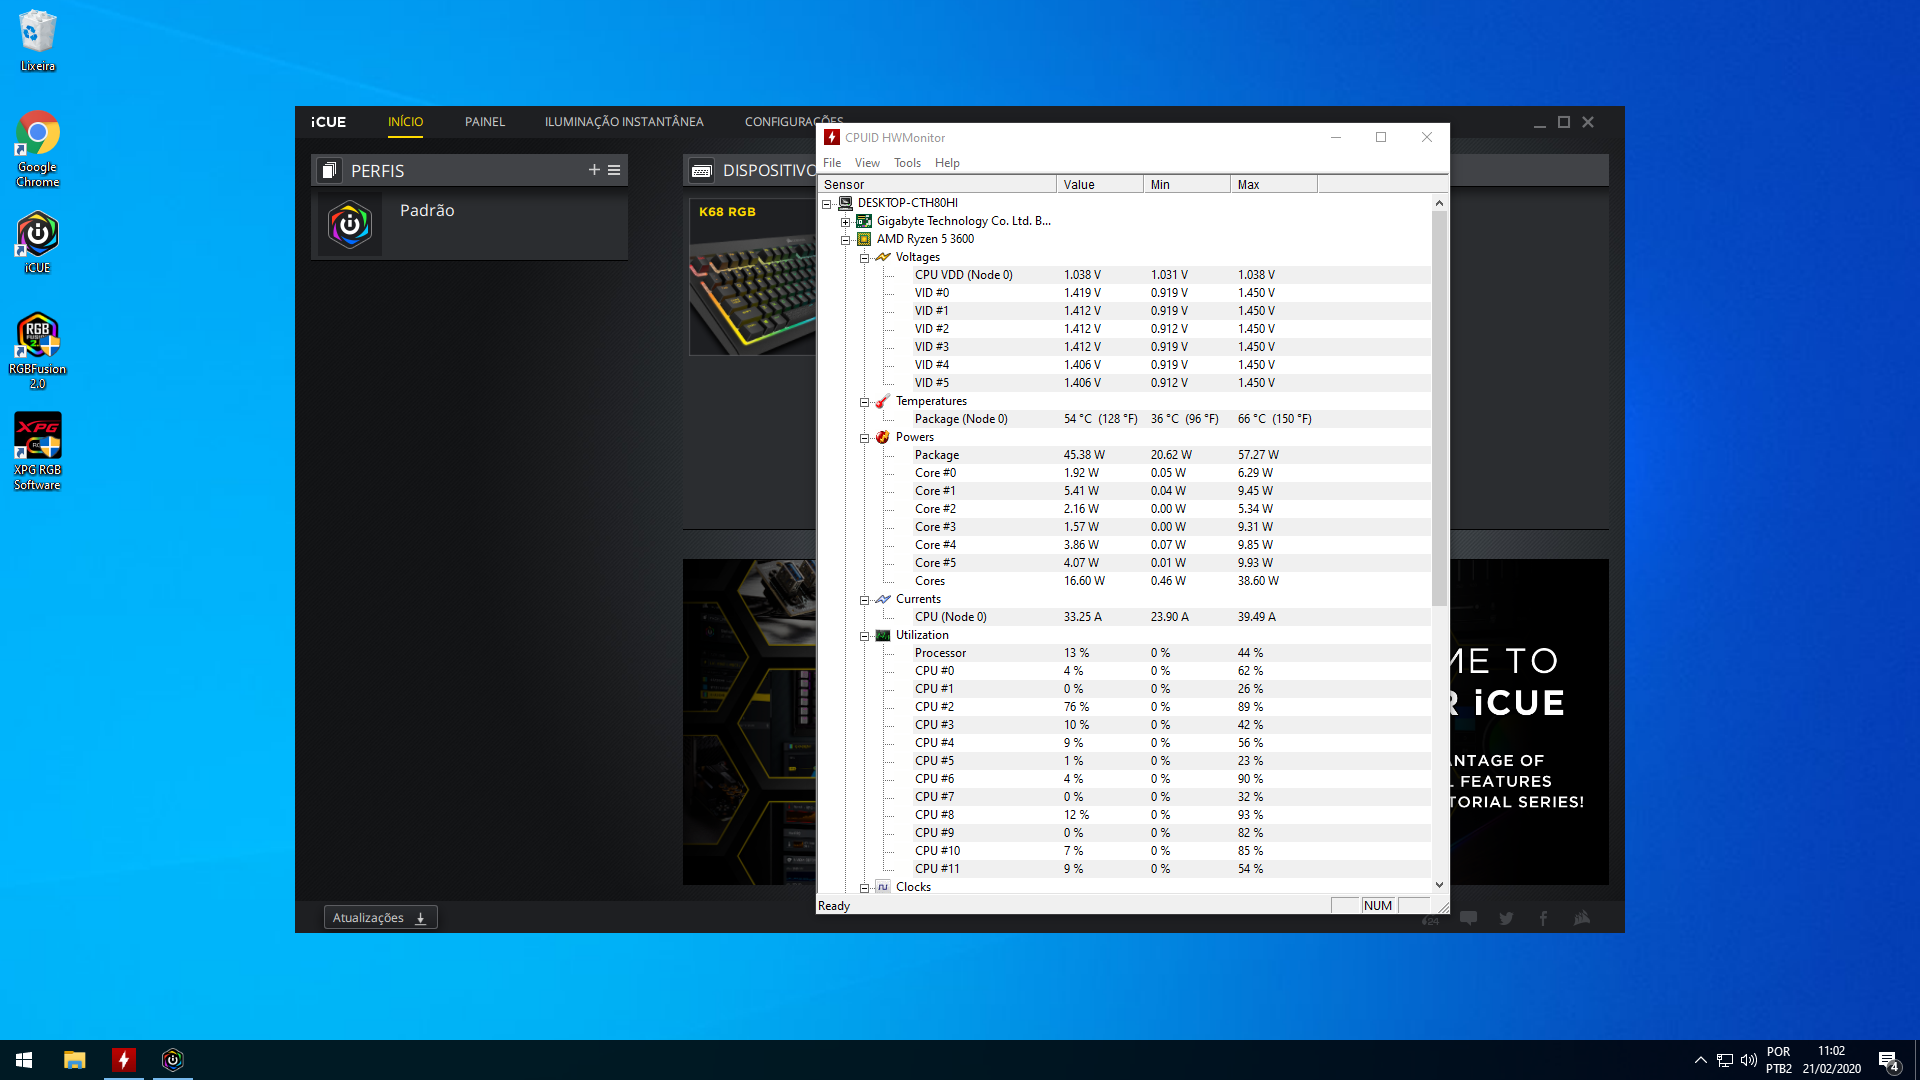Click the HWMonitor vertical scrollbar thumb
The image size is (1920, 1080).
pyautogui.click(x=1439, y=408)
